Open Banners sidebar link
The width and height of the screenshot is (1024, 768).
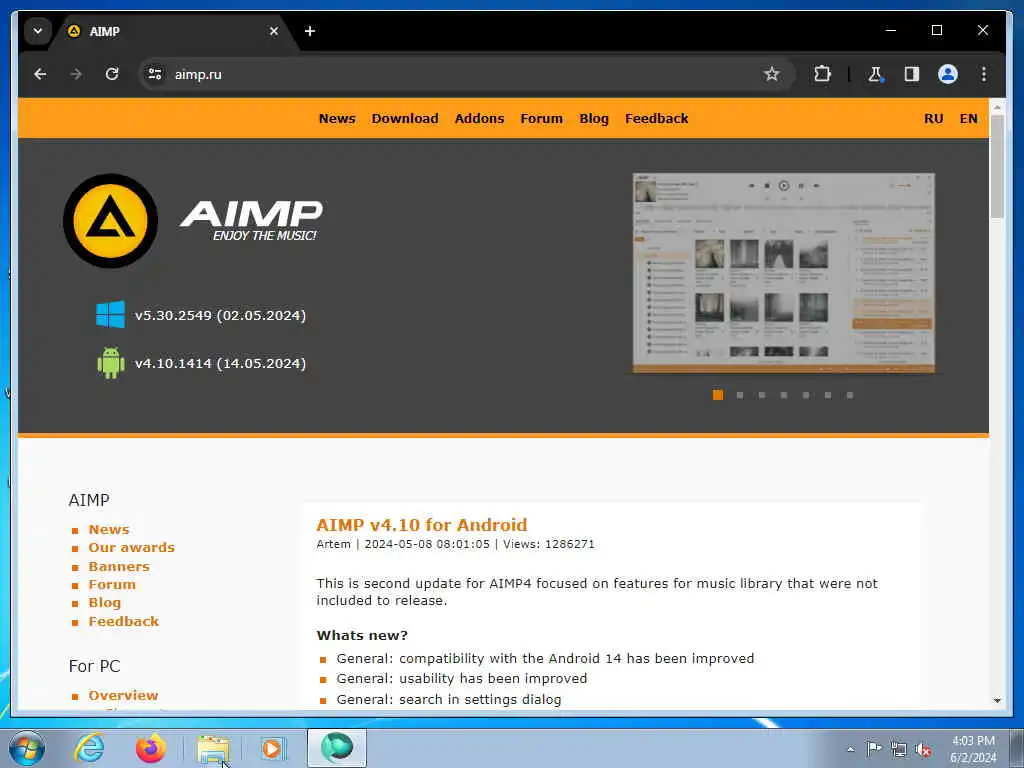coord(119,566)
